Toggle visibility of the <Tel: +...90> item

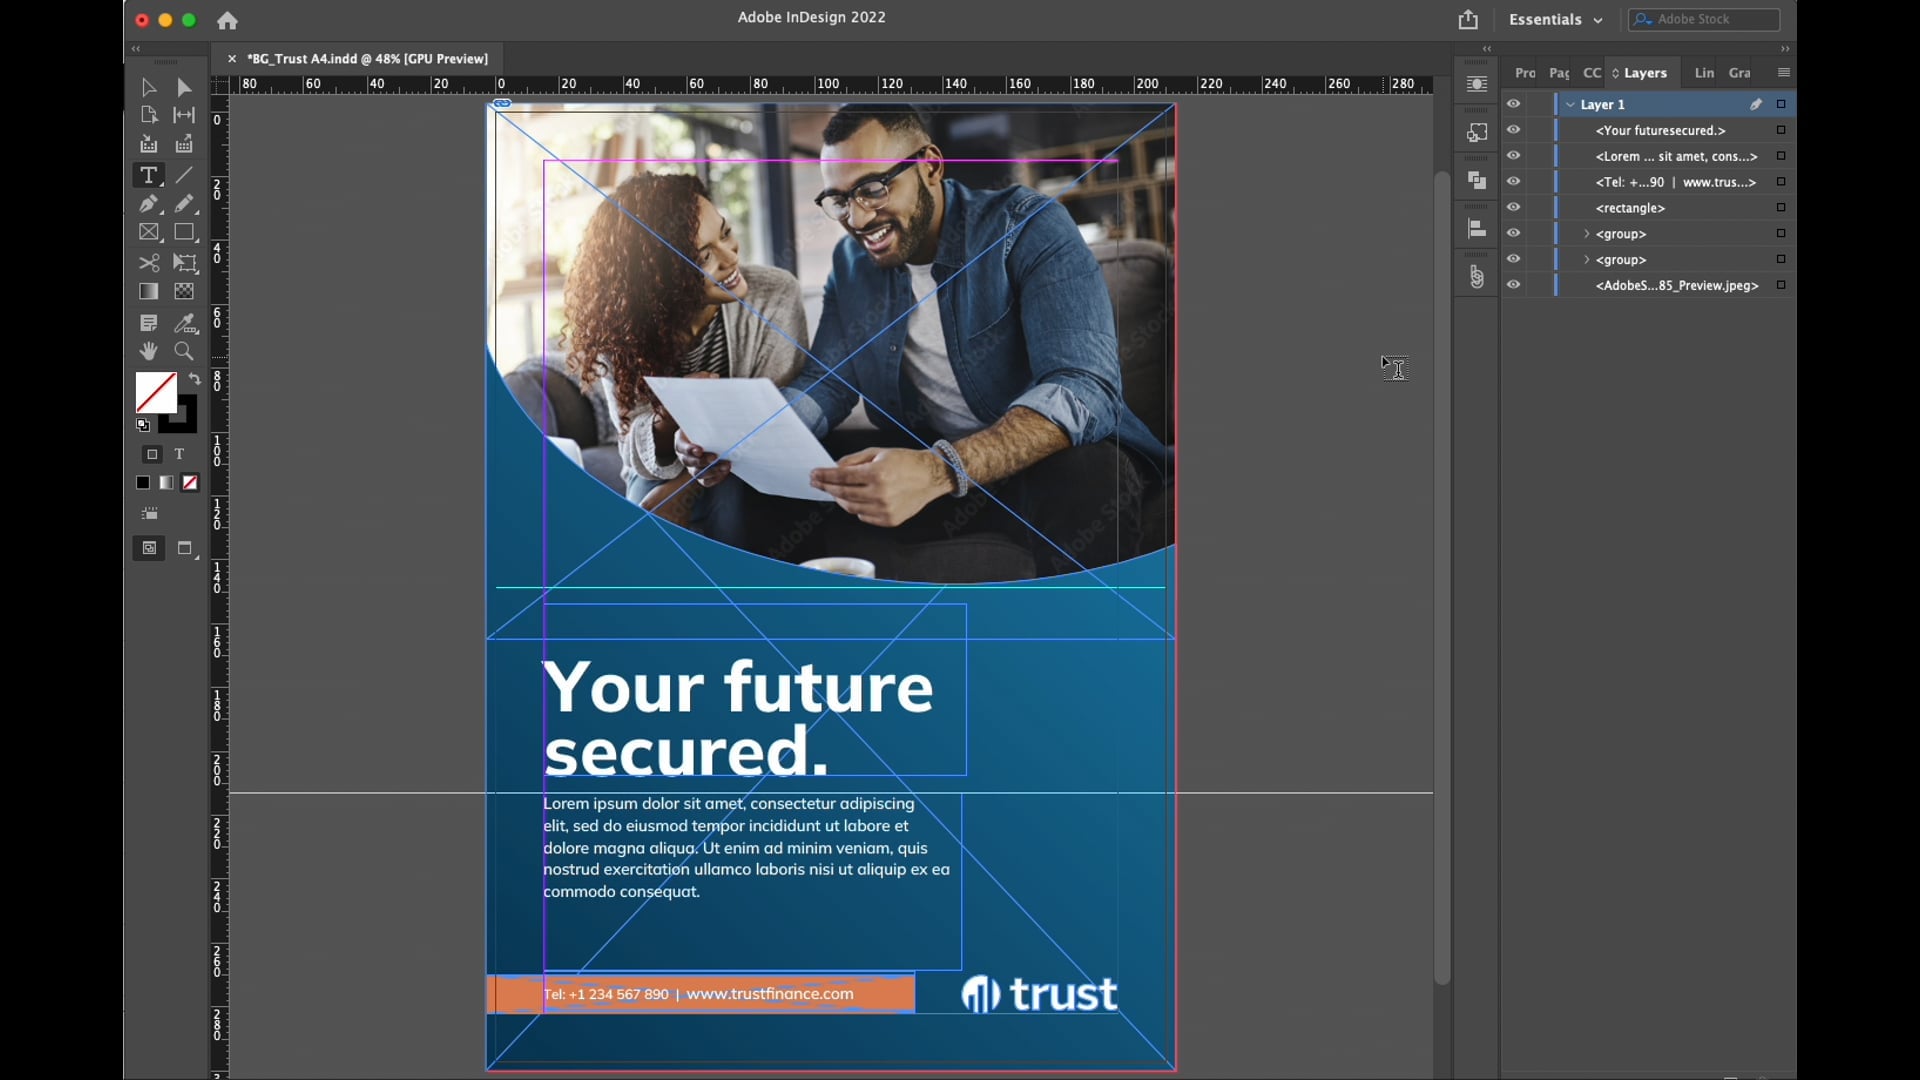point(1514,182)
